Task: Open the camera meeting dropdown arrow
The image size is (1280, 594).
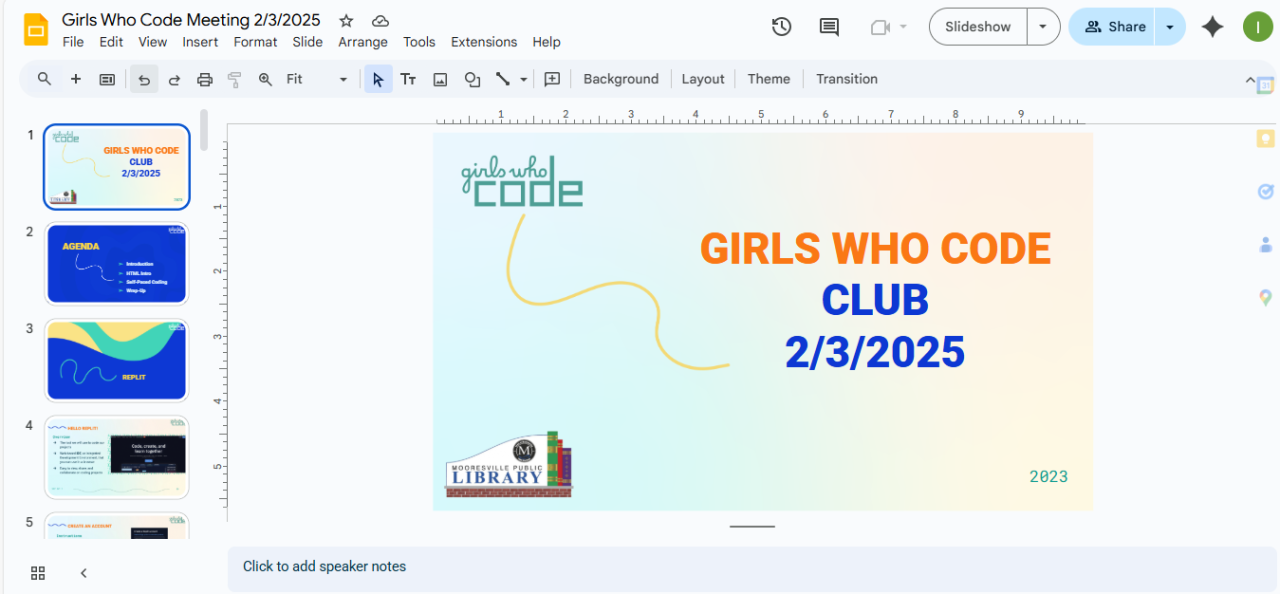Action: point(904,27)
